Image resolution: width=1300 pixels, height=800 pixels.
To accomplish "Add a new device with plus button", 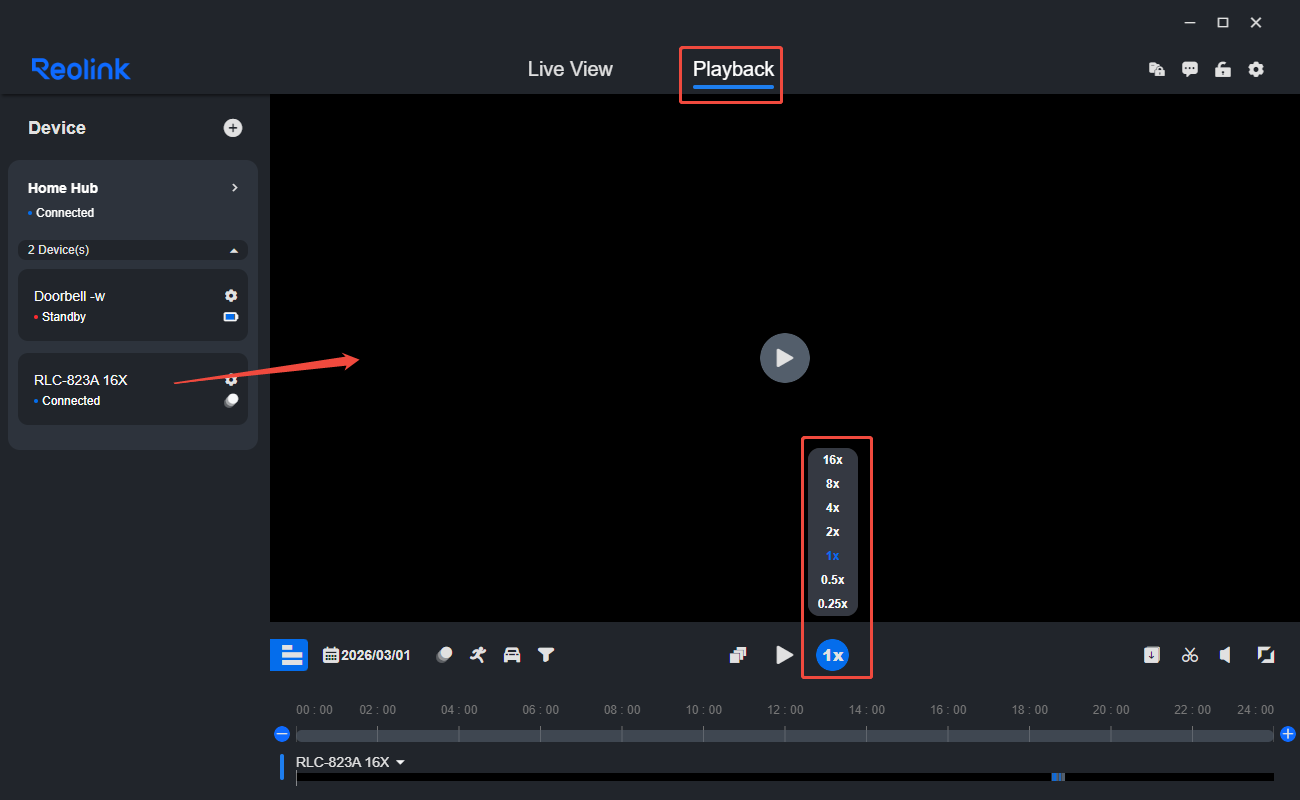I will pos(232,128).
